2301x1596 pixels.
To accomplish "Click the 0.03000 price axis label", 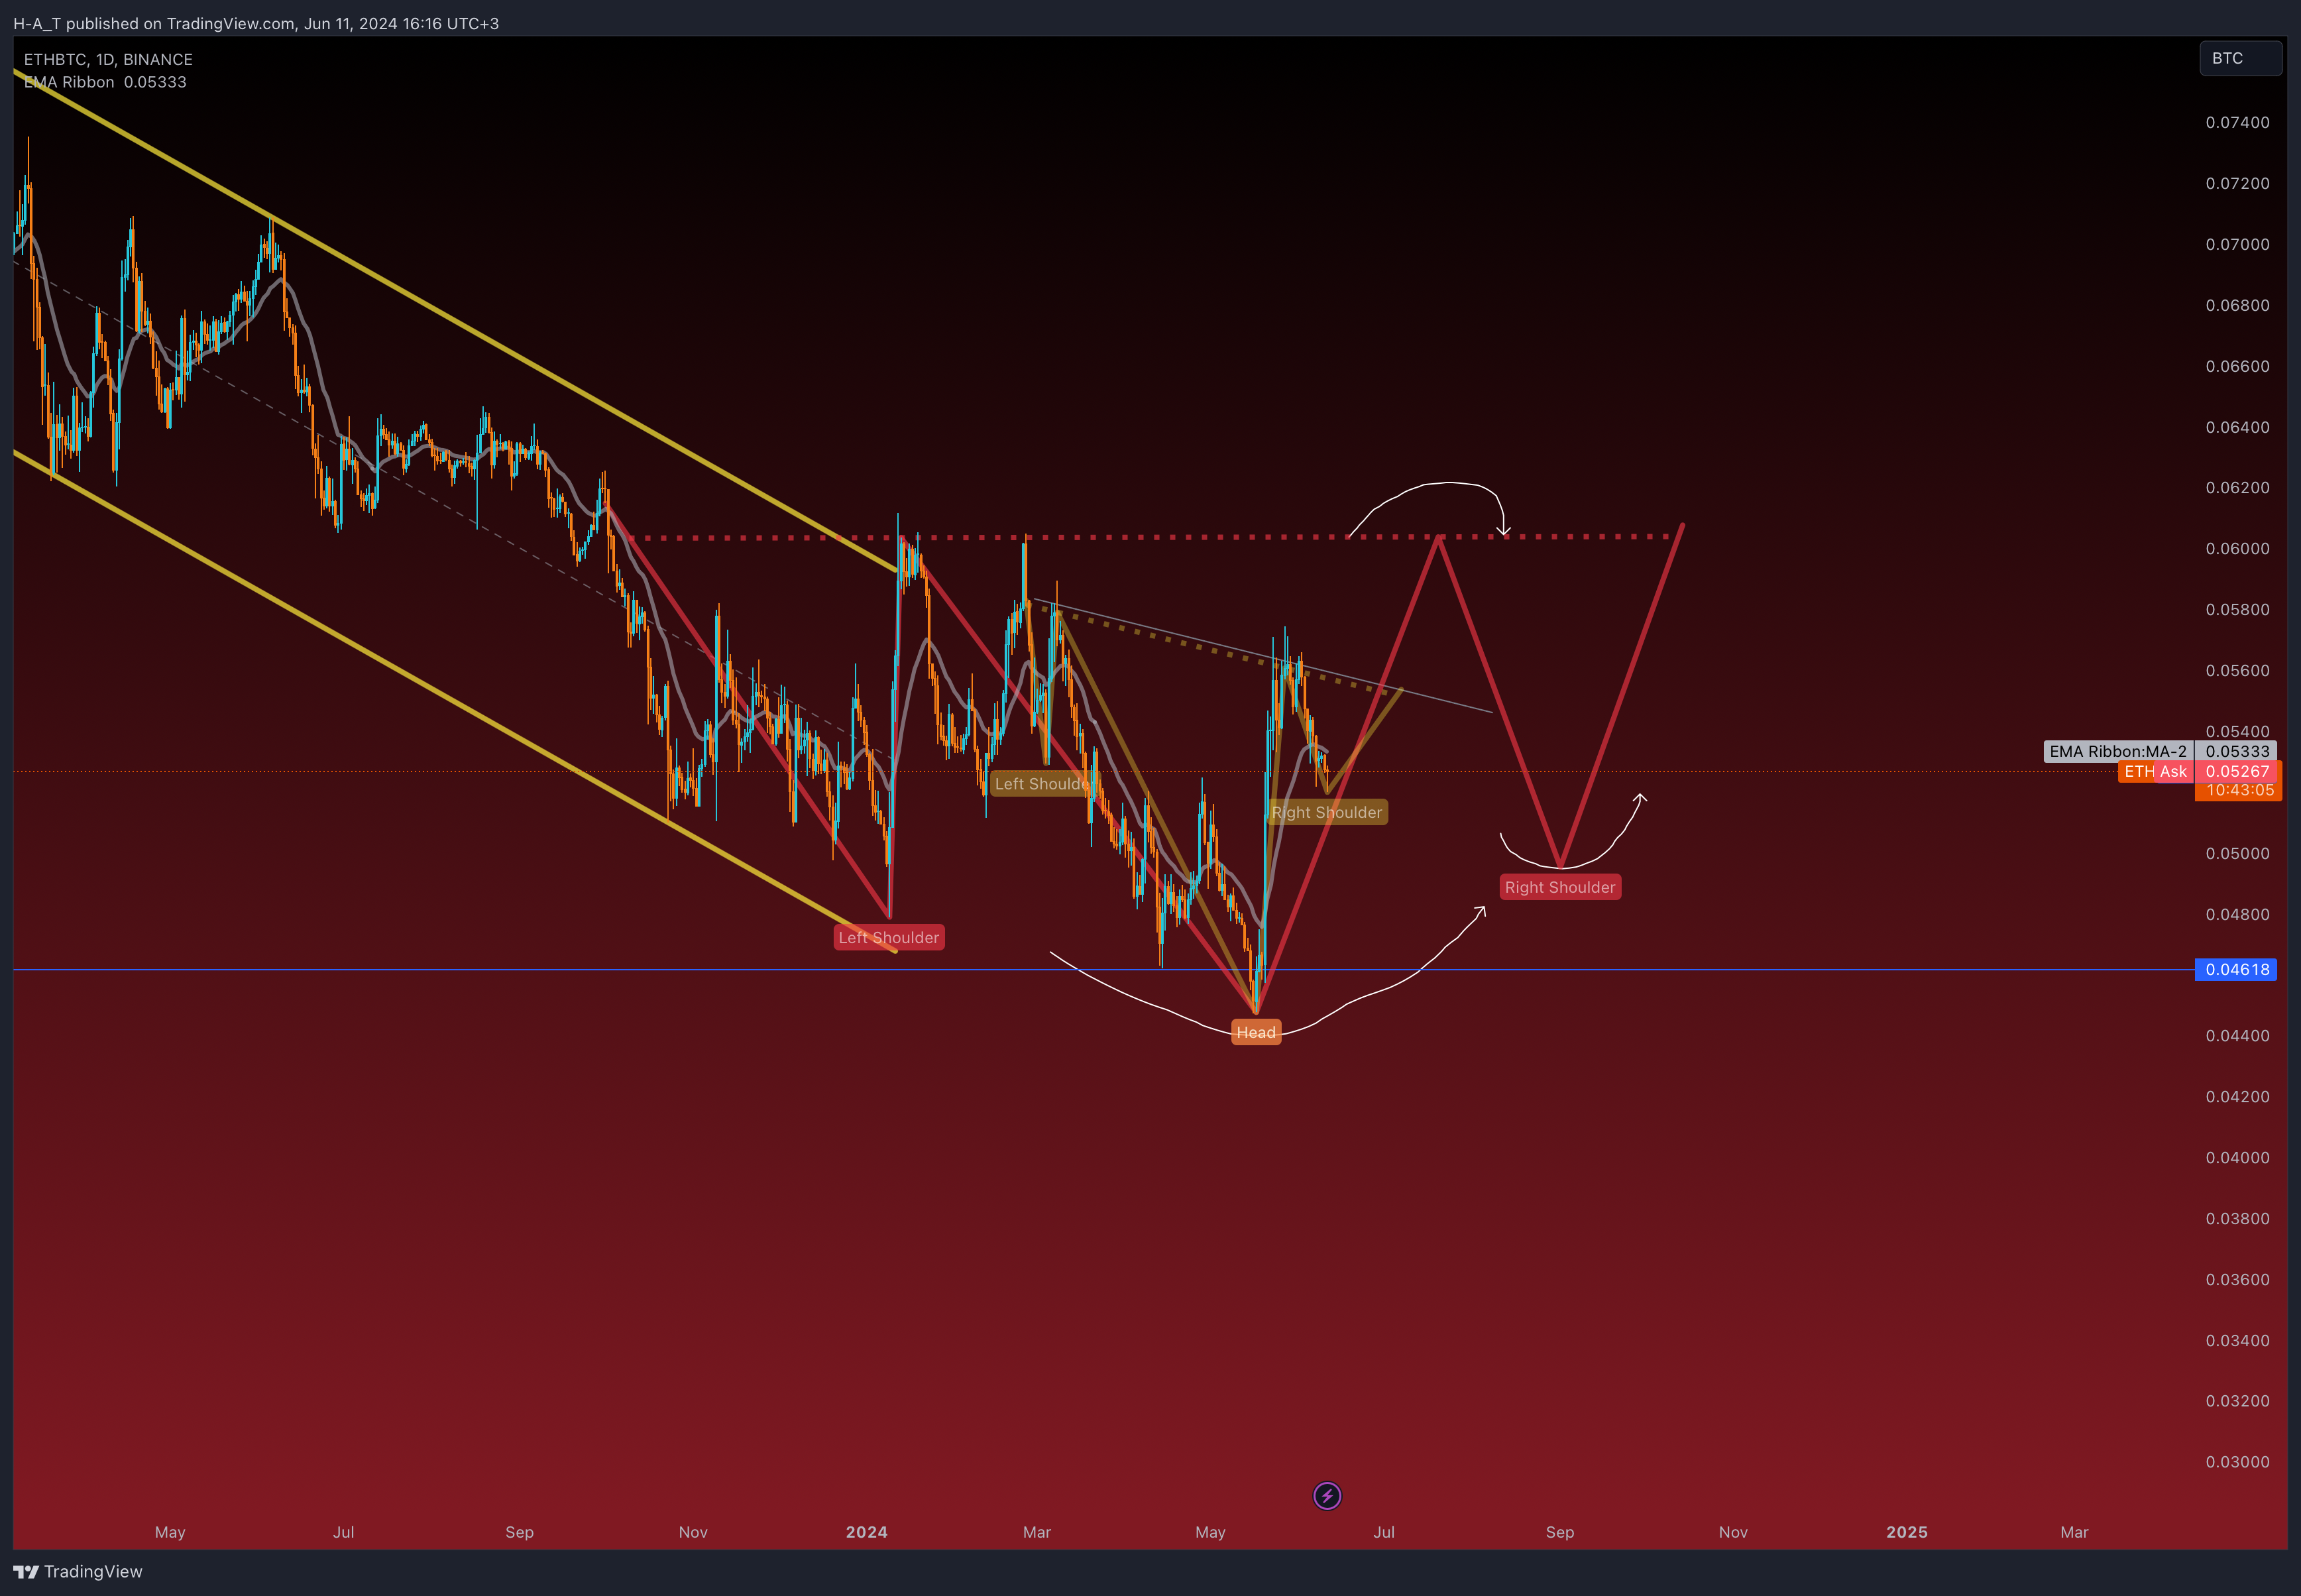I will [2238, 1461].
